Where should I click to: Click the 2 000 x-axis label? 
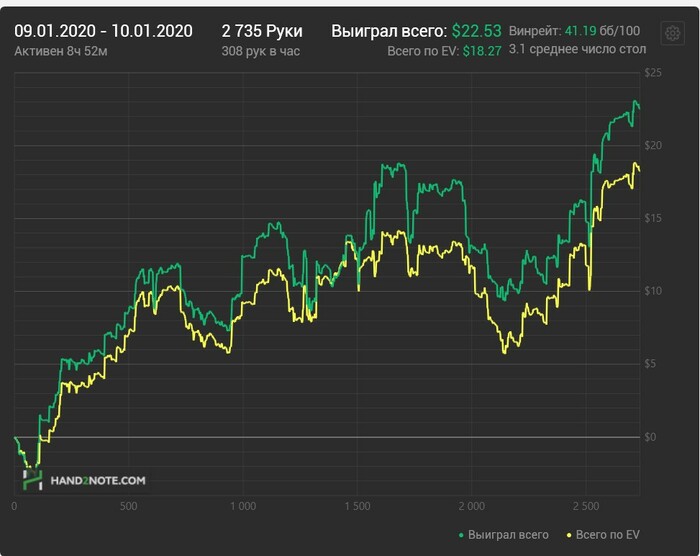[x=471, y=506]
